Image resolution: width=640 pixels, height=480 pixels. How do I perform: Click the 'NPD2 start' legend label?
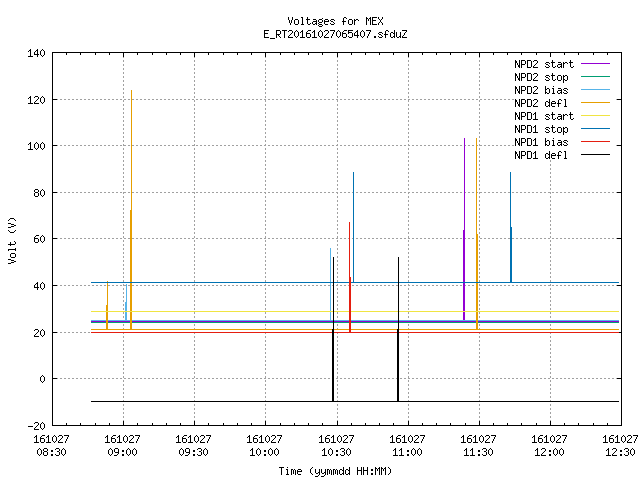[544, 64]
